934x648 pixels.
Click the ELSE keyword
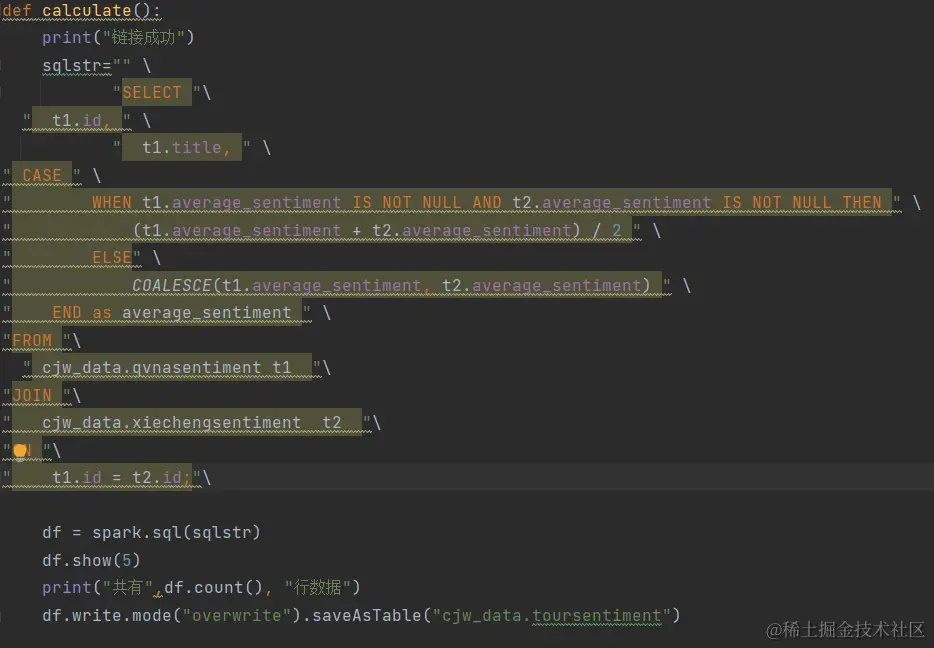(x=112, y=257)
